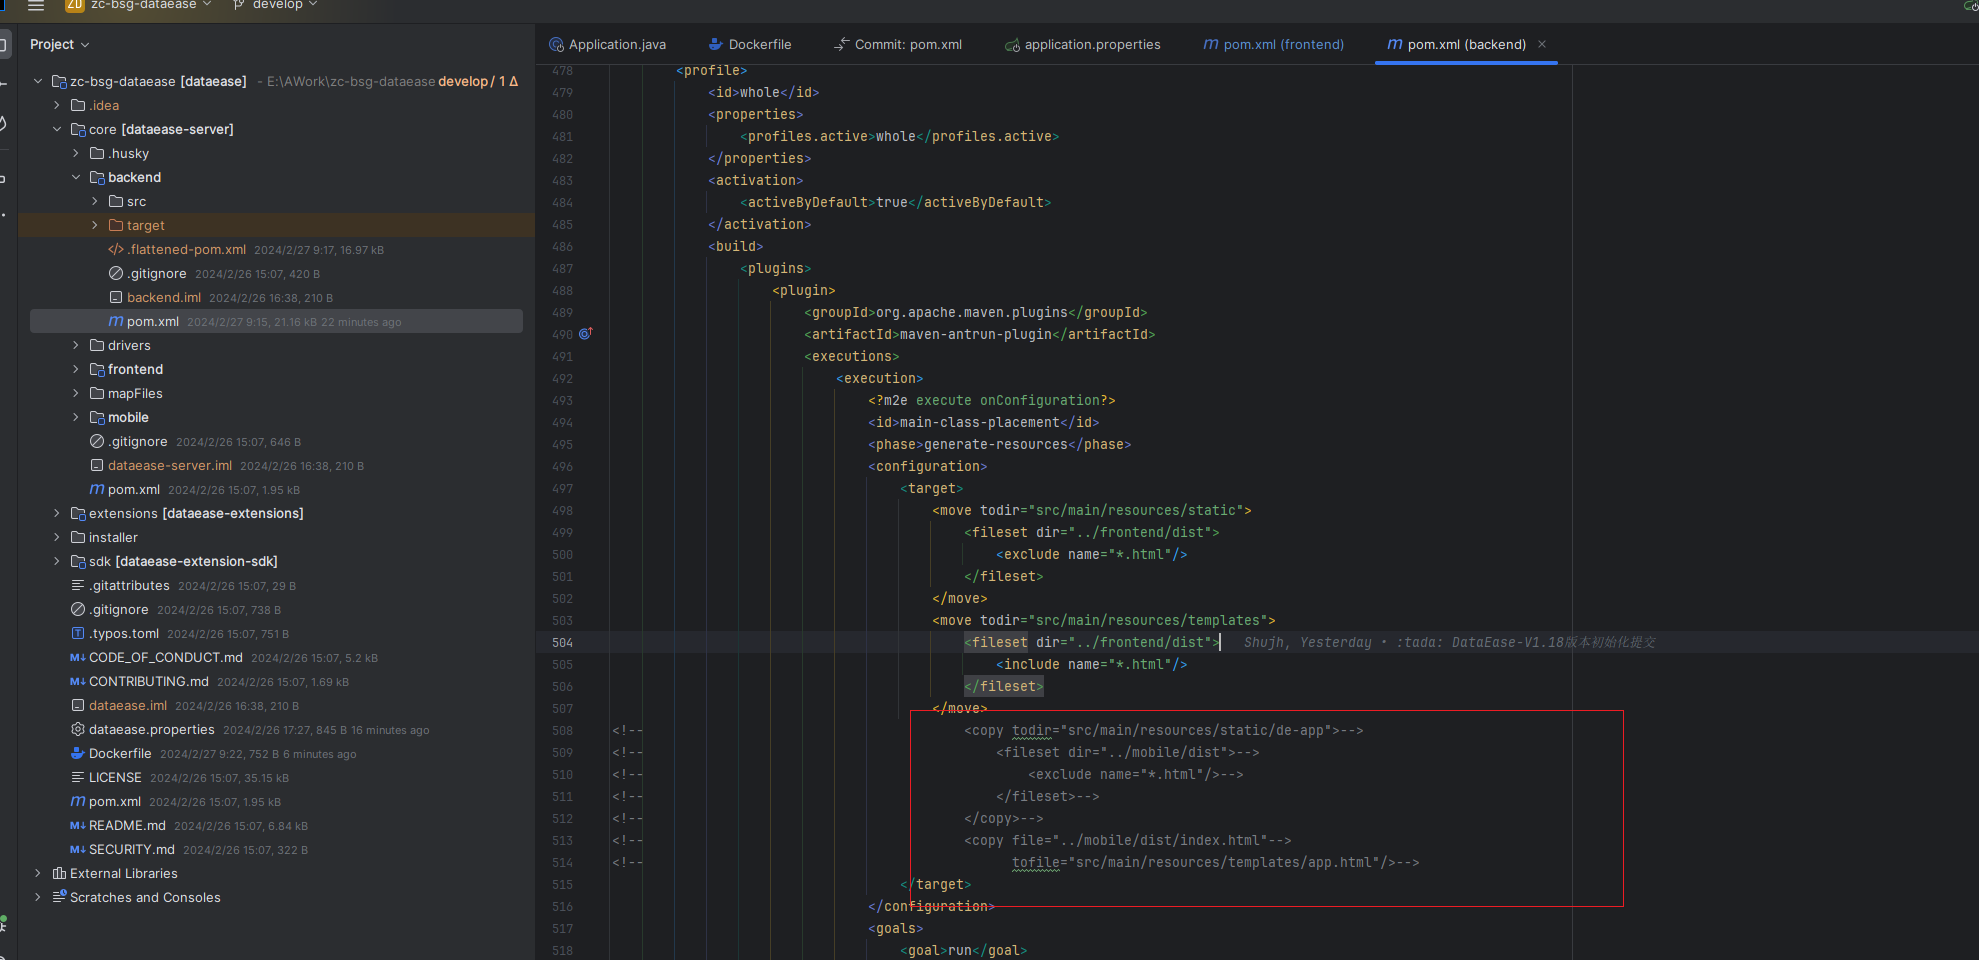Expand Scratches and Consoles node arrow
Viewport: 1979px width, 960px height.
pyautogui.click(x=38, y=897)
